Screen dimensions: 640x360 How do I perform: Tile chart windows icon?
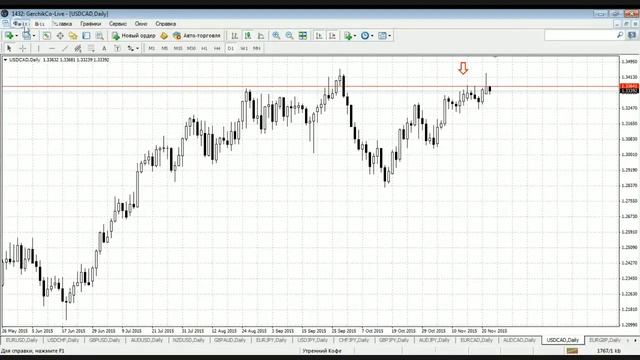[x=303, y=36]
